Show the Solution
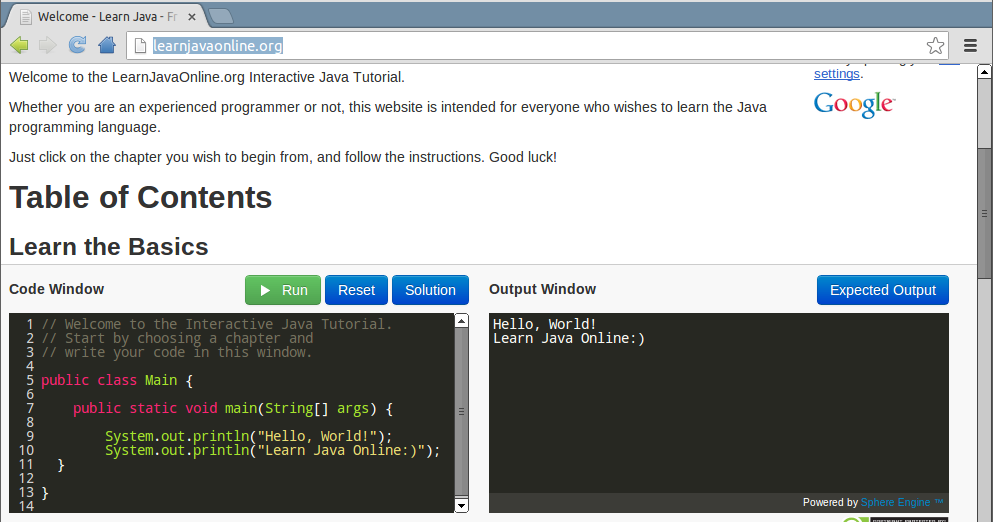 (430, 290)
